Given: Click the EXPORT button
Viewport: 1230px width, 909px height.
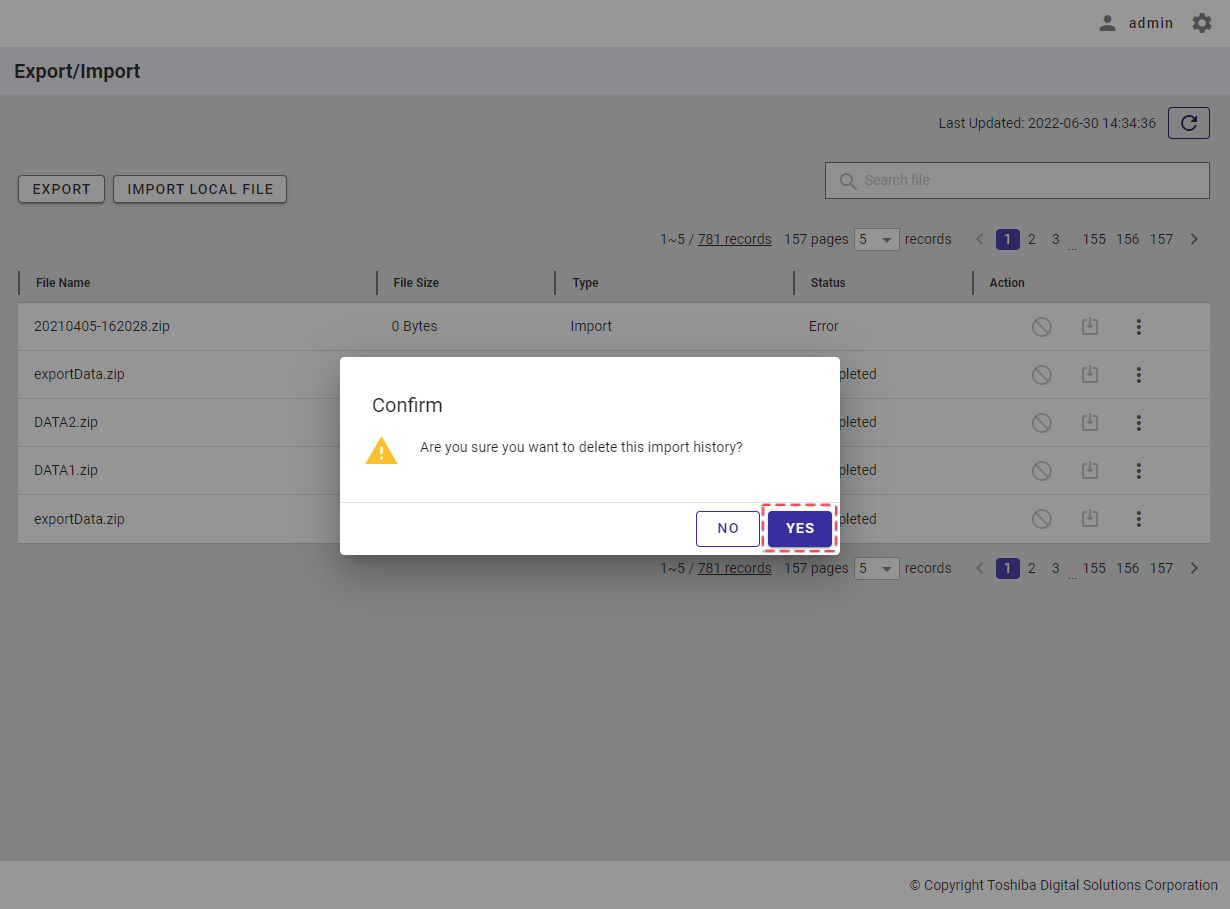Looking at the screenshot, I should pyautogui.click(x=62, y=189).
